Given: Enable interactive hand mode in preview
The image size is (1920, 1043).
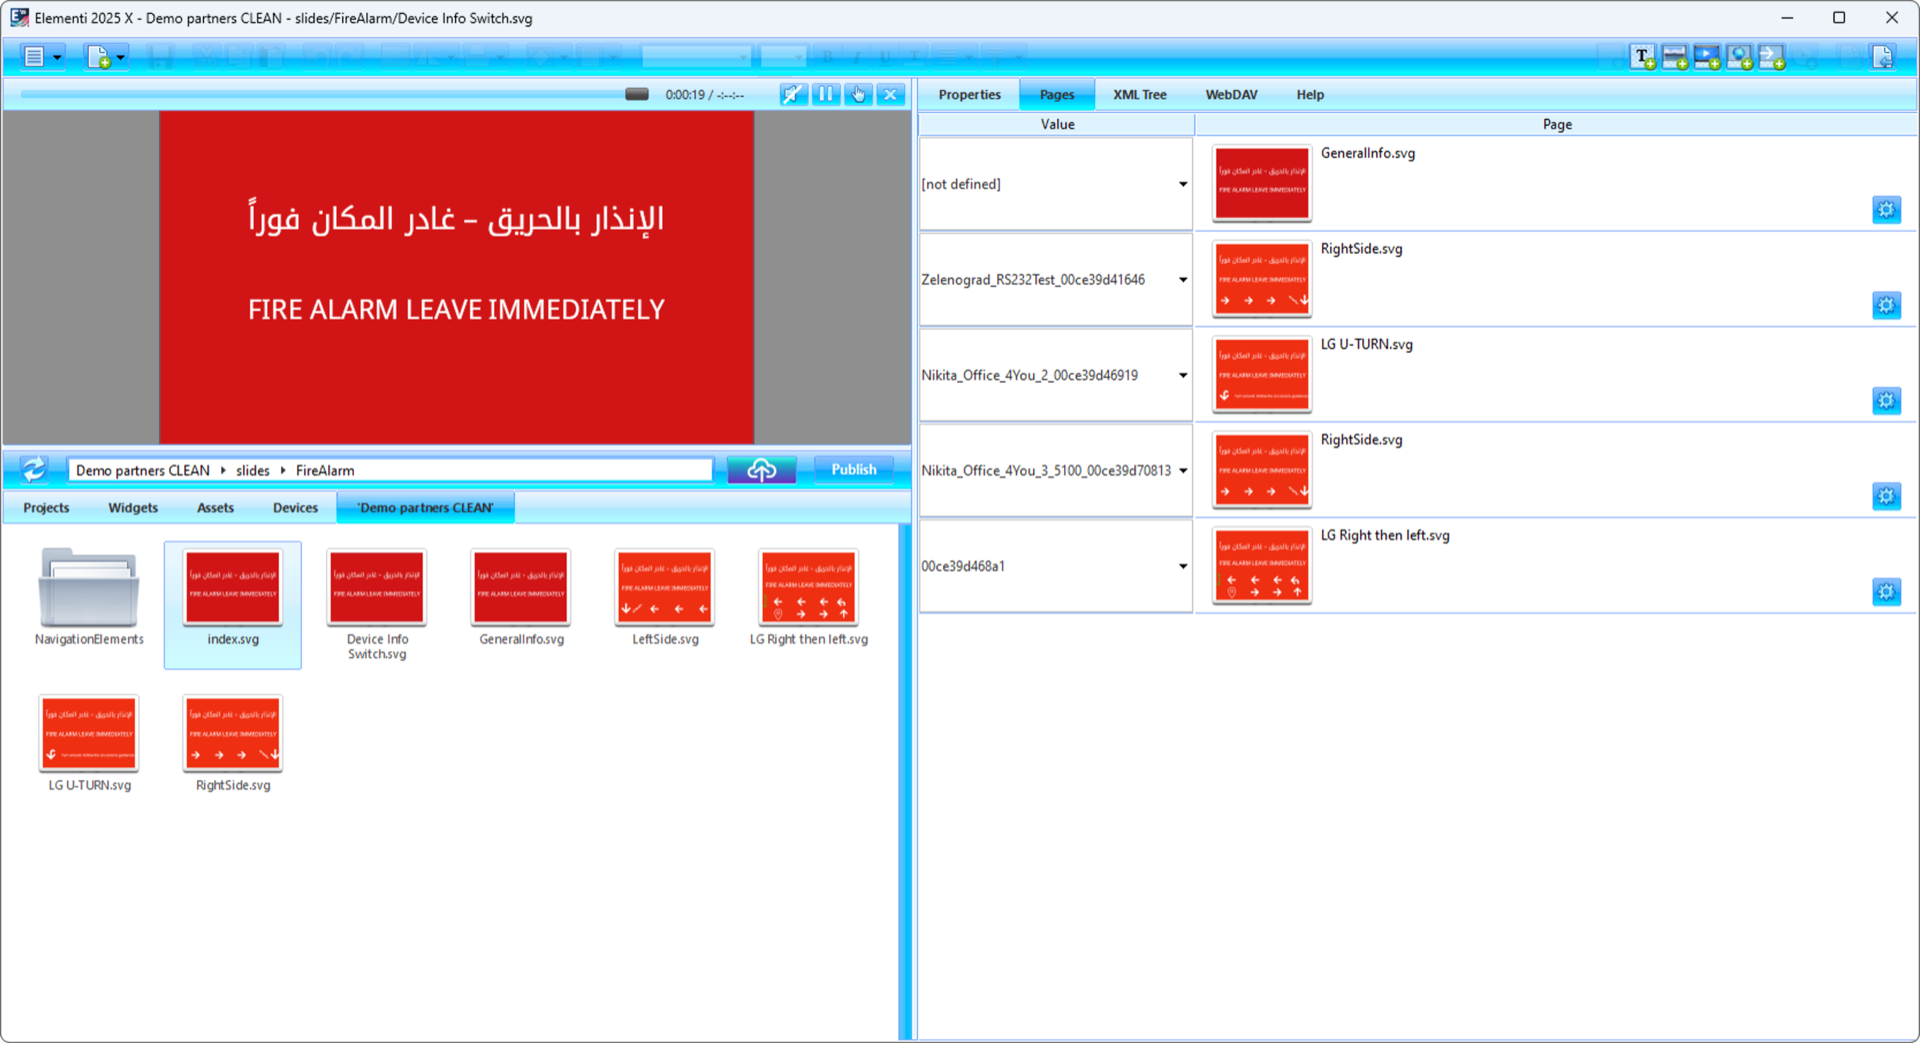Looking at the screenshot, I should 858,93.
